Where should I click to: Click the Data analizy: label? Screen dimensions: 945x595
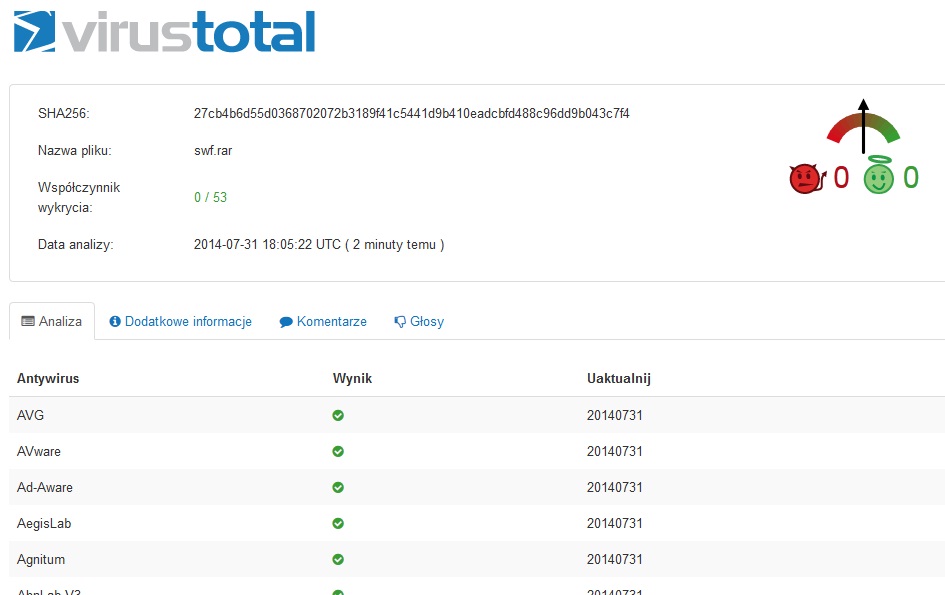click(75, 245)
